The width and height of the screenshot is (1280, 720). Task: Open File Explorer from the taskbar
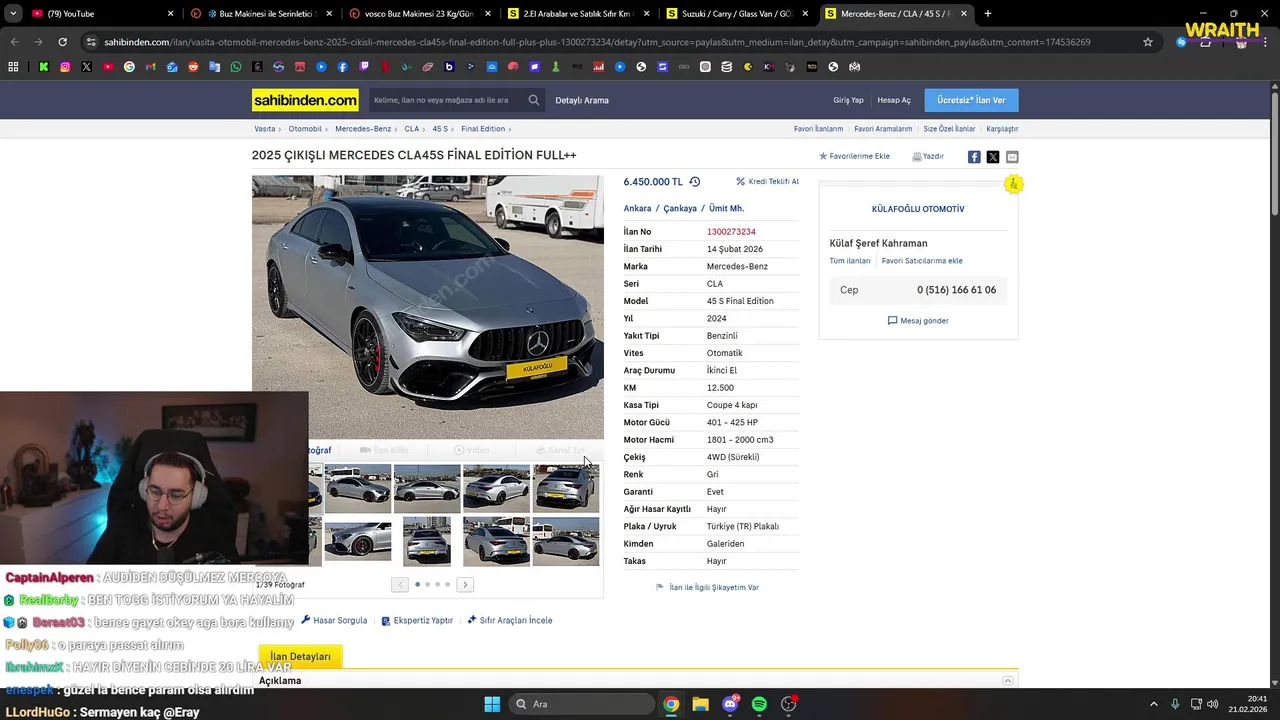click(x=700, y=704)
